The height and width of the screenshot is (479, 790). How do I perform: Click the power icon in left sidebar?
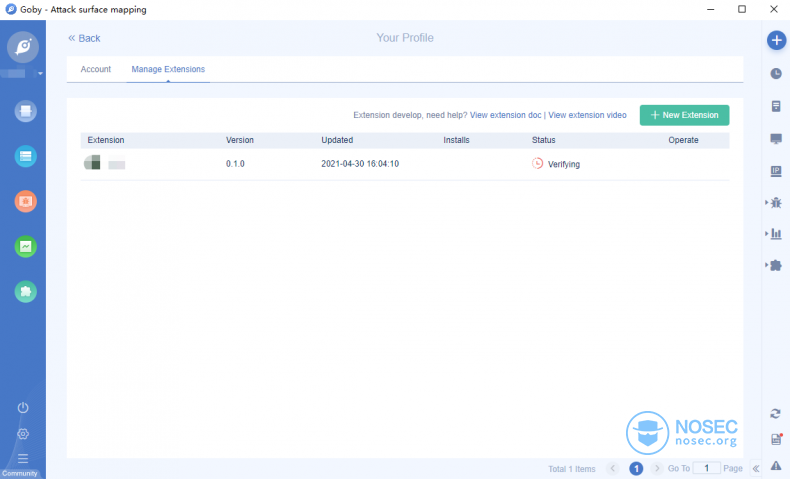tap(23, 407)
